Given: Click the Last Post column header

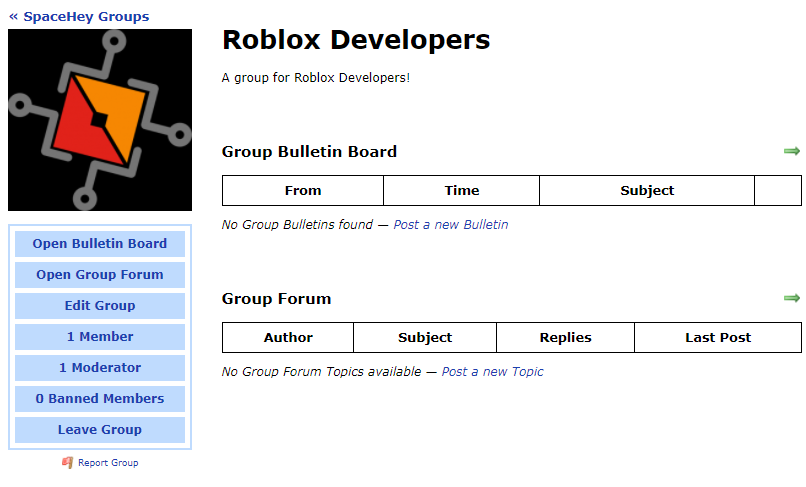Looking at the screenshot, I should coord(718,338).
